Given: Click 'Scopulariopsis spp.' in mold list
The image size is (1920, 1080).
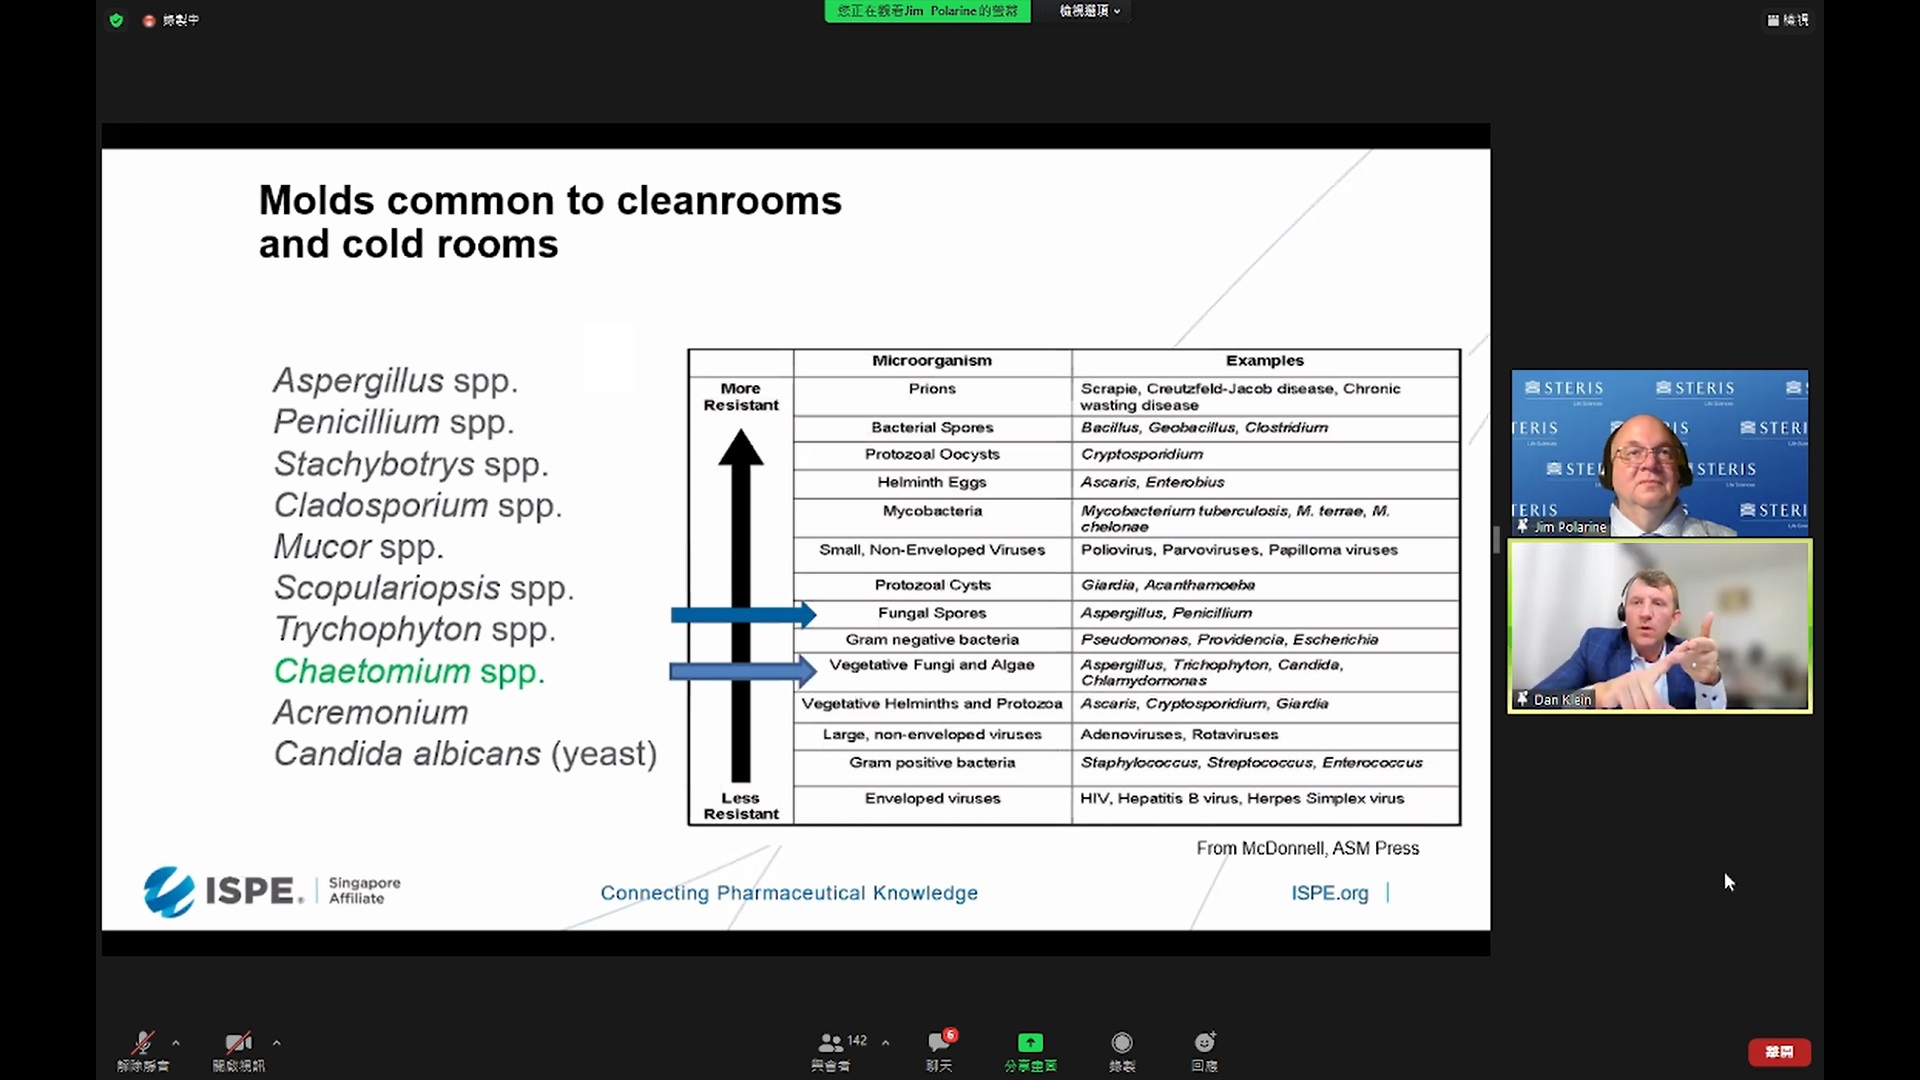Looking at the screenshot, I should click(x=424, y=588).
